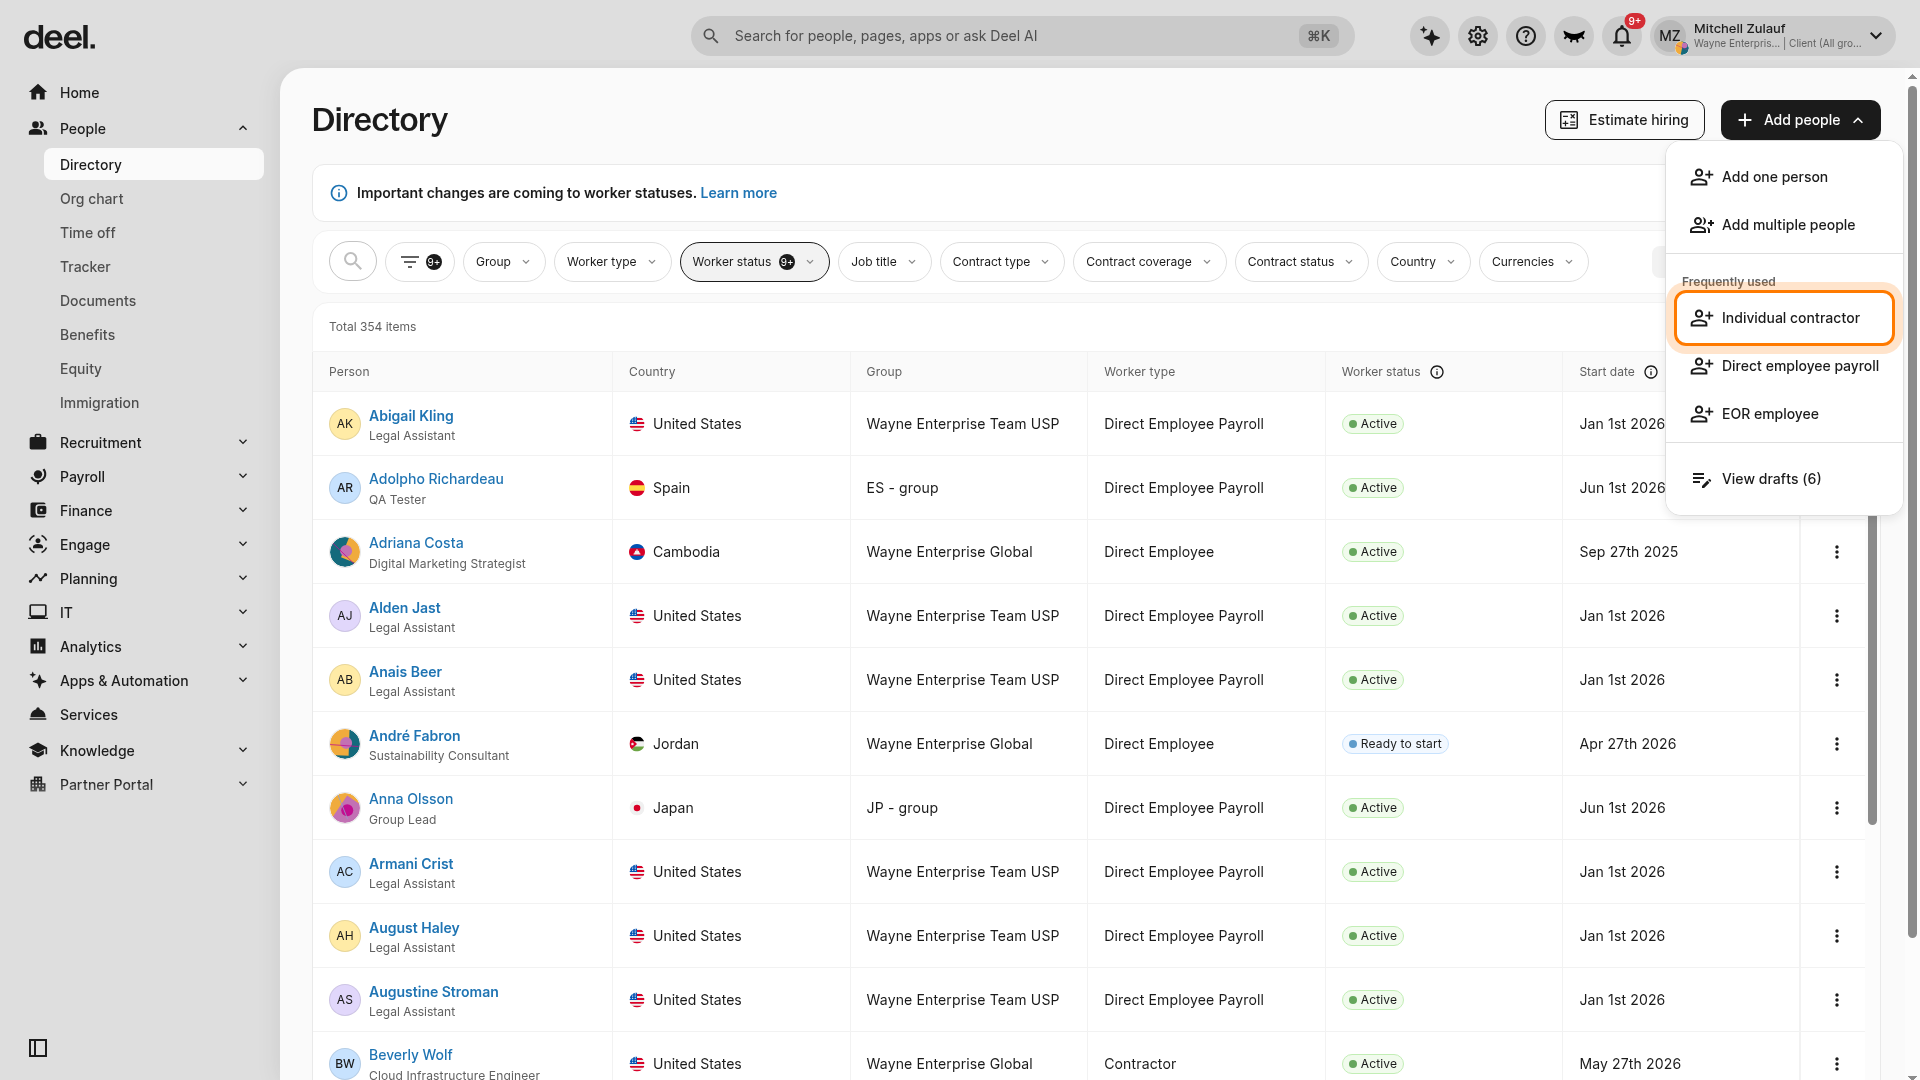Open Adolpho Richardeau's profile link
The height and width of the screenshot is (1080, 1920).
[x=436, y=479]
